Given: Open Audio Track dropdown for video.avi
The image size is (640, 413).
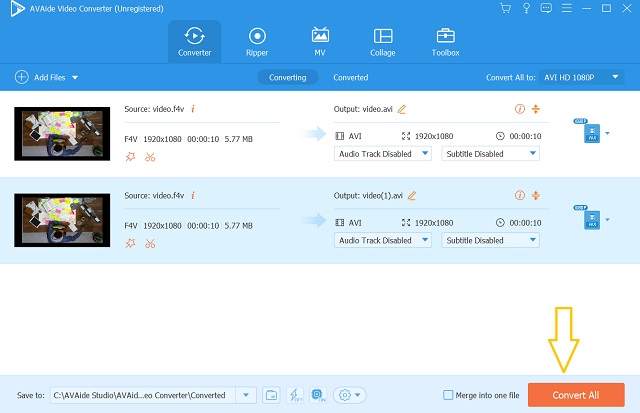Looking at the screenshot, I should click(x=383, y=154).
